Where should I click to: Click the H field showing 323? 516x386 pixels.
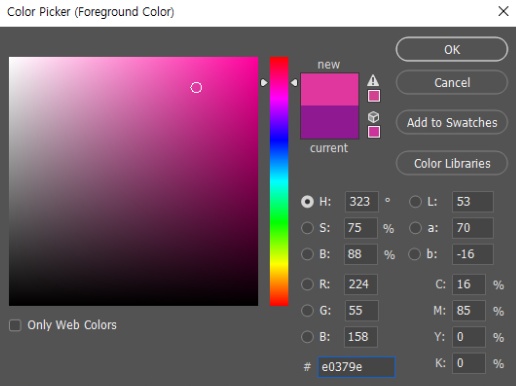pyautogui.click(x=362, y=202)
